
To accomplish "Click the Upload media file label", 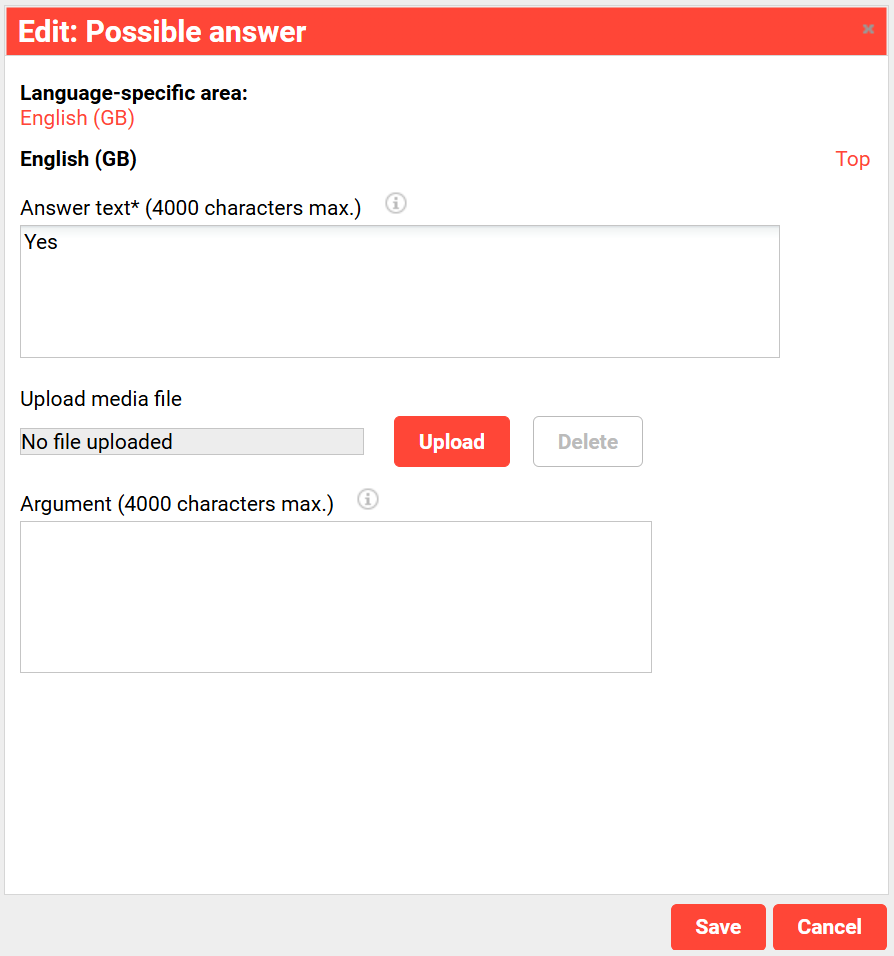I will coord(101,399).
